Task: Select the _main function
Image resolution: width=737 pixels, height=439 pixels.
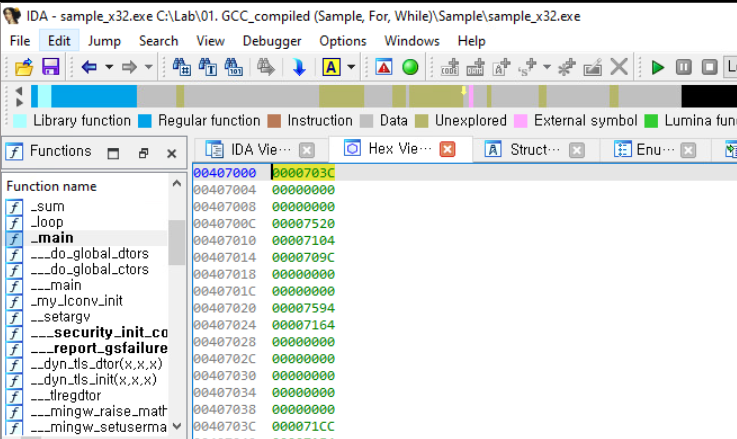Action: 52,238
